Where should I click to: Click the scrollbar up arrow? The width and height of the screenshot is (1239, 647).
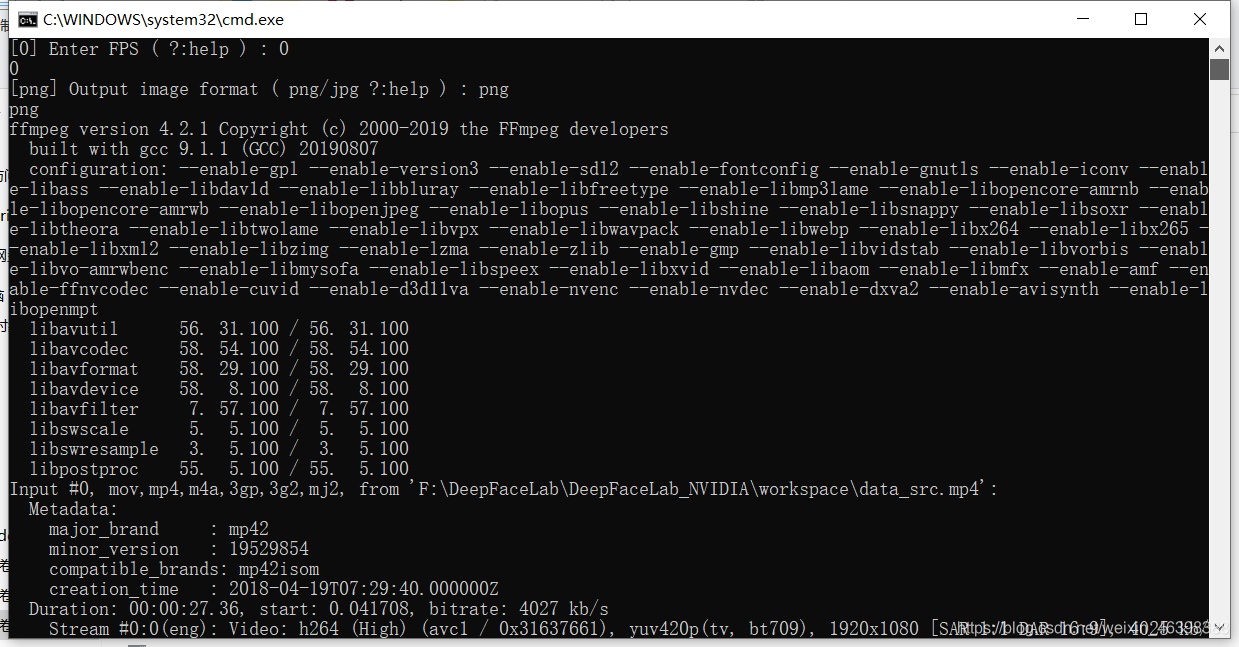point(1219,48)
